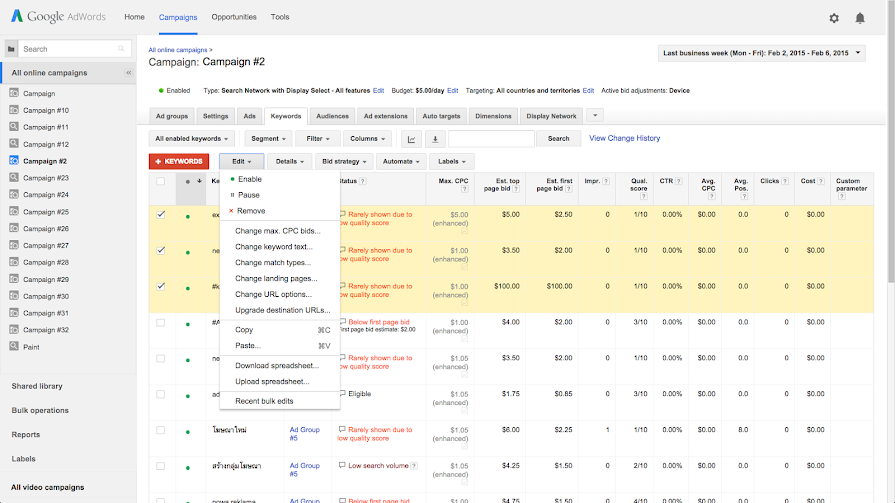Open the View Change History link
This screenshot has width=895, height=503.
point(624,138)
